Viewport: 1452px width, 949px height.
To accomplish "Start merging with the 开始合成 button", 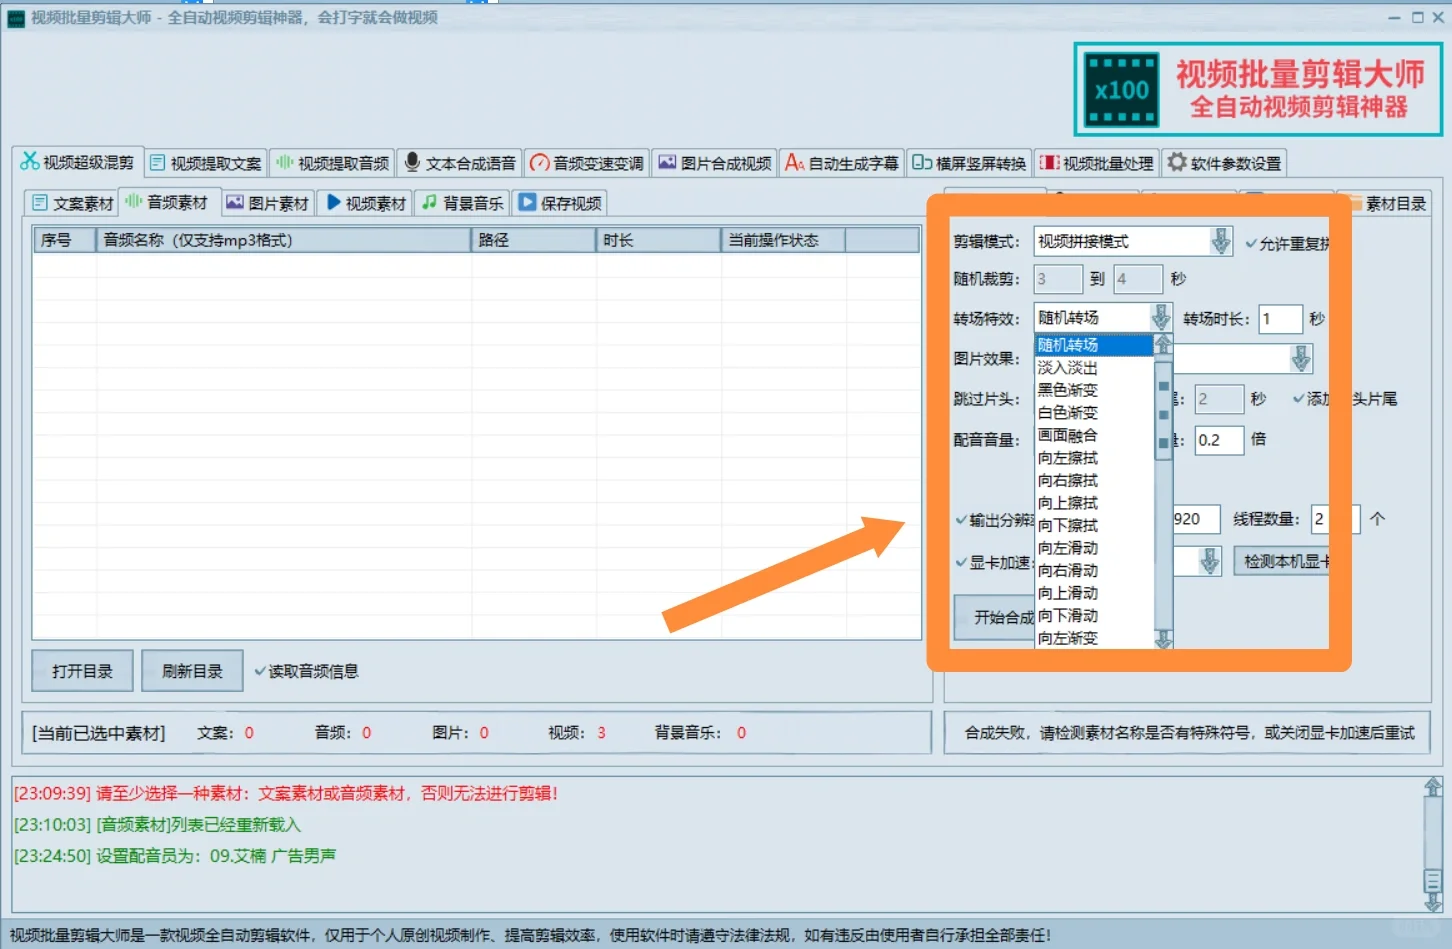I will pos(995,617).
